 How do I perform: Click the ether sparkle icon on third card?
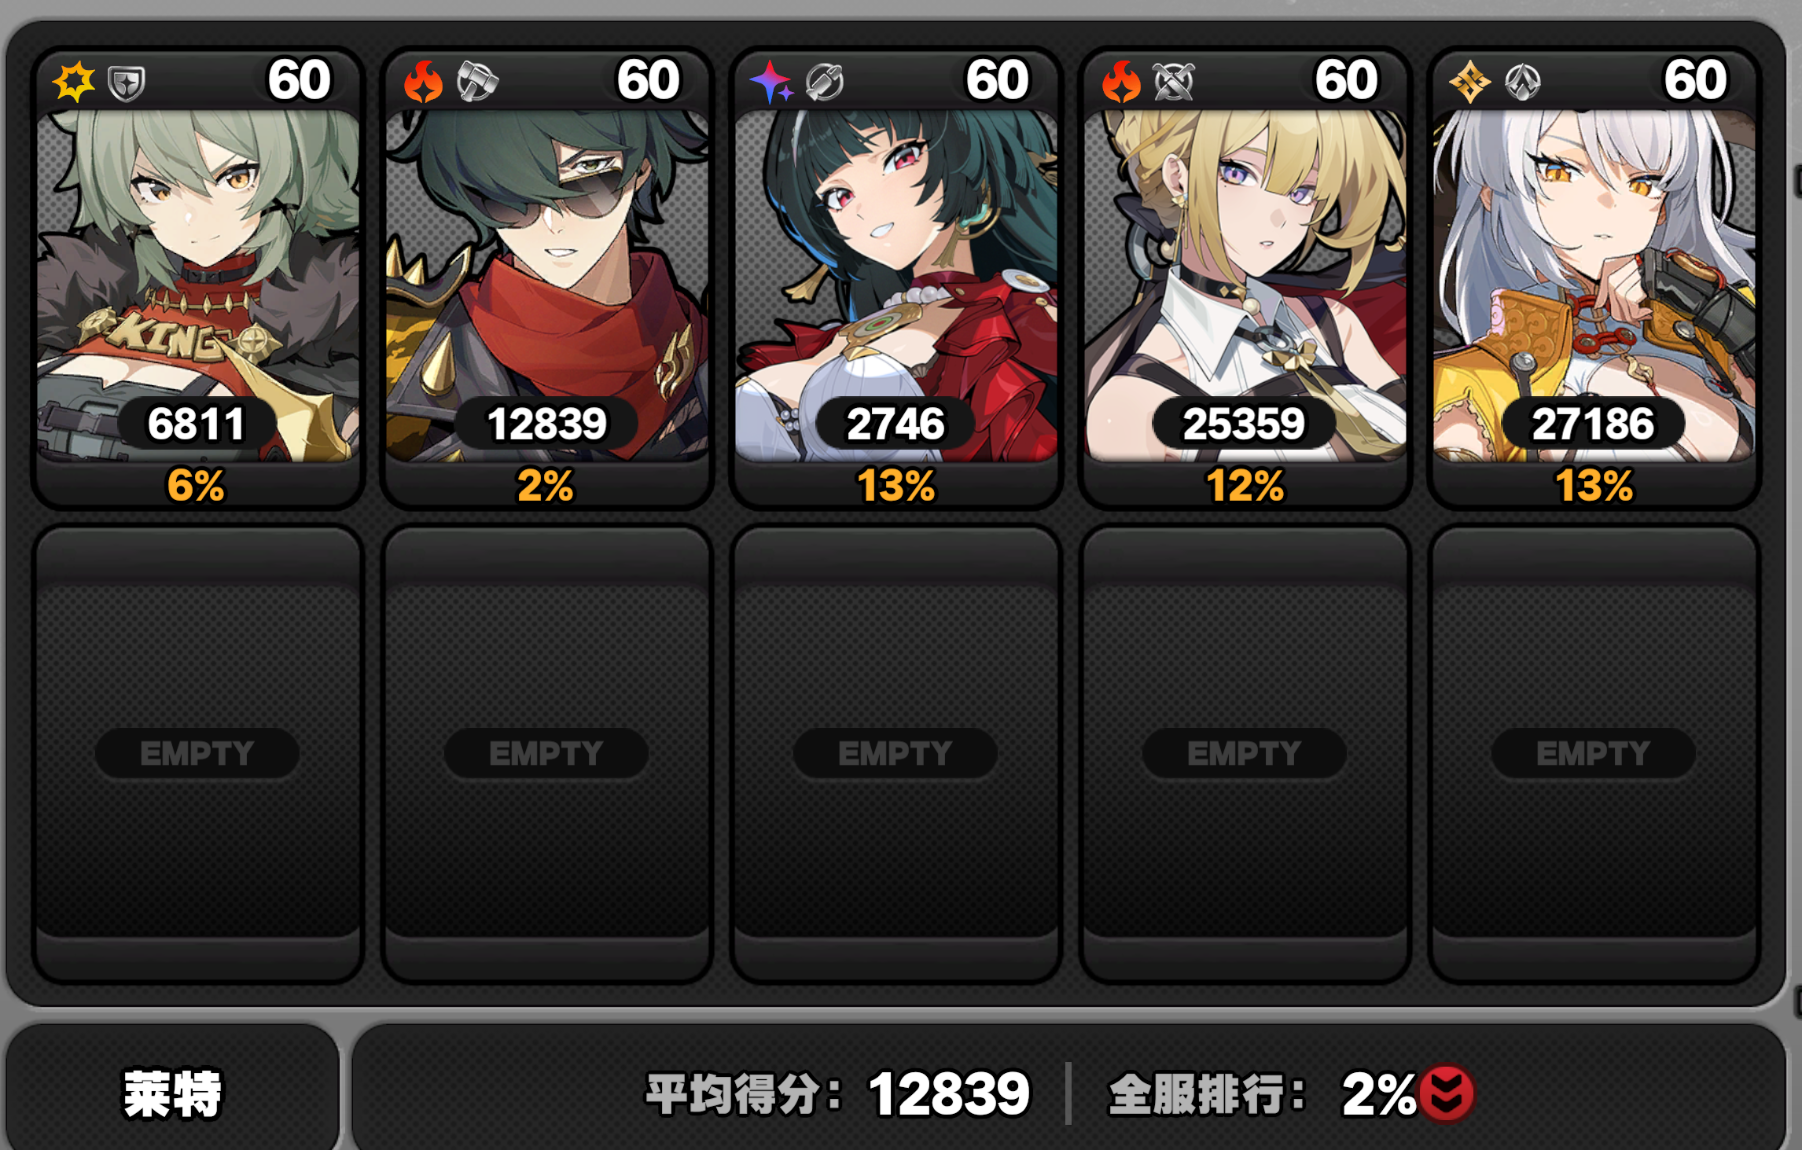coord(772,82)
